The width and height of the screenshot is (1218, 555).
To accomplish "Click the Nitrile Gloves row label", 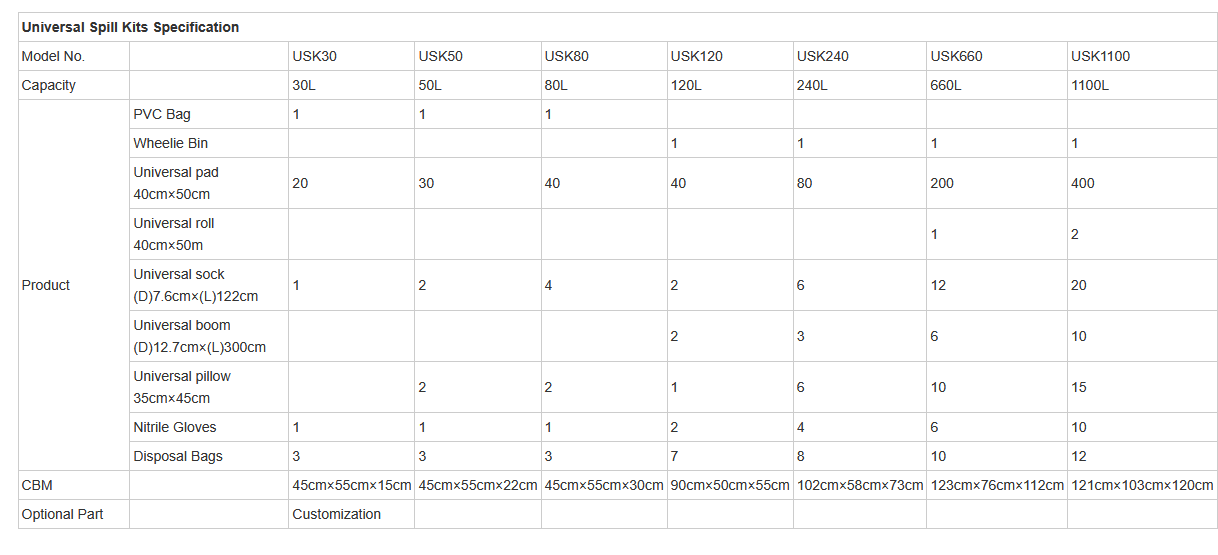I will click(x=175, y=427).
